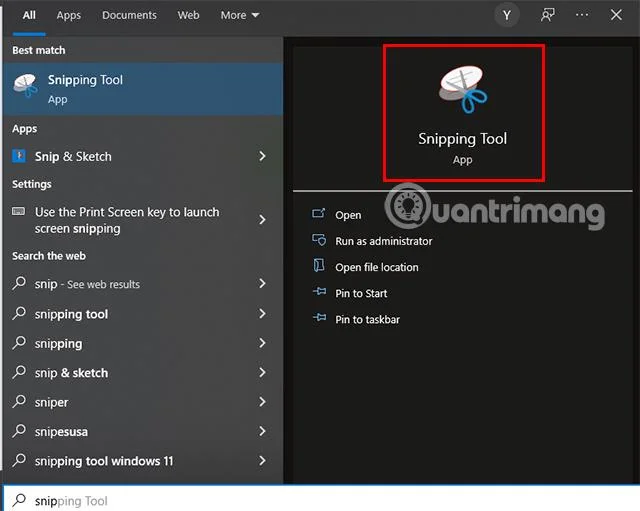
Task: Click the 'Settings' section heading
Action: [32, 184]
